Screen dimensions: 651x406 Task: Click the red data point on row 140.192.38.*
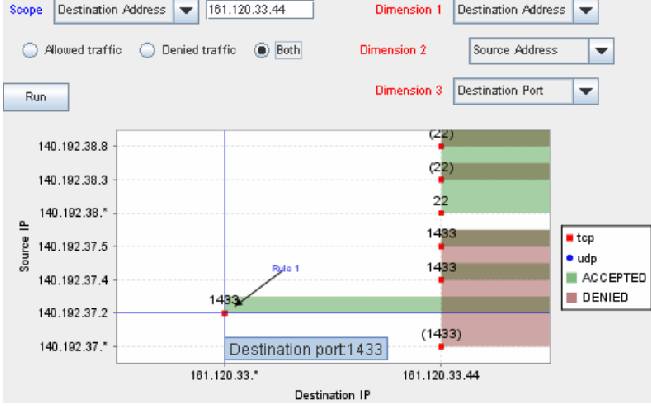click(441, 213)
